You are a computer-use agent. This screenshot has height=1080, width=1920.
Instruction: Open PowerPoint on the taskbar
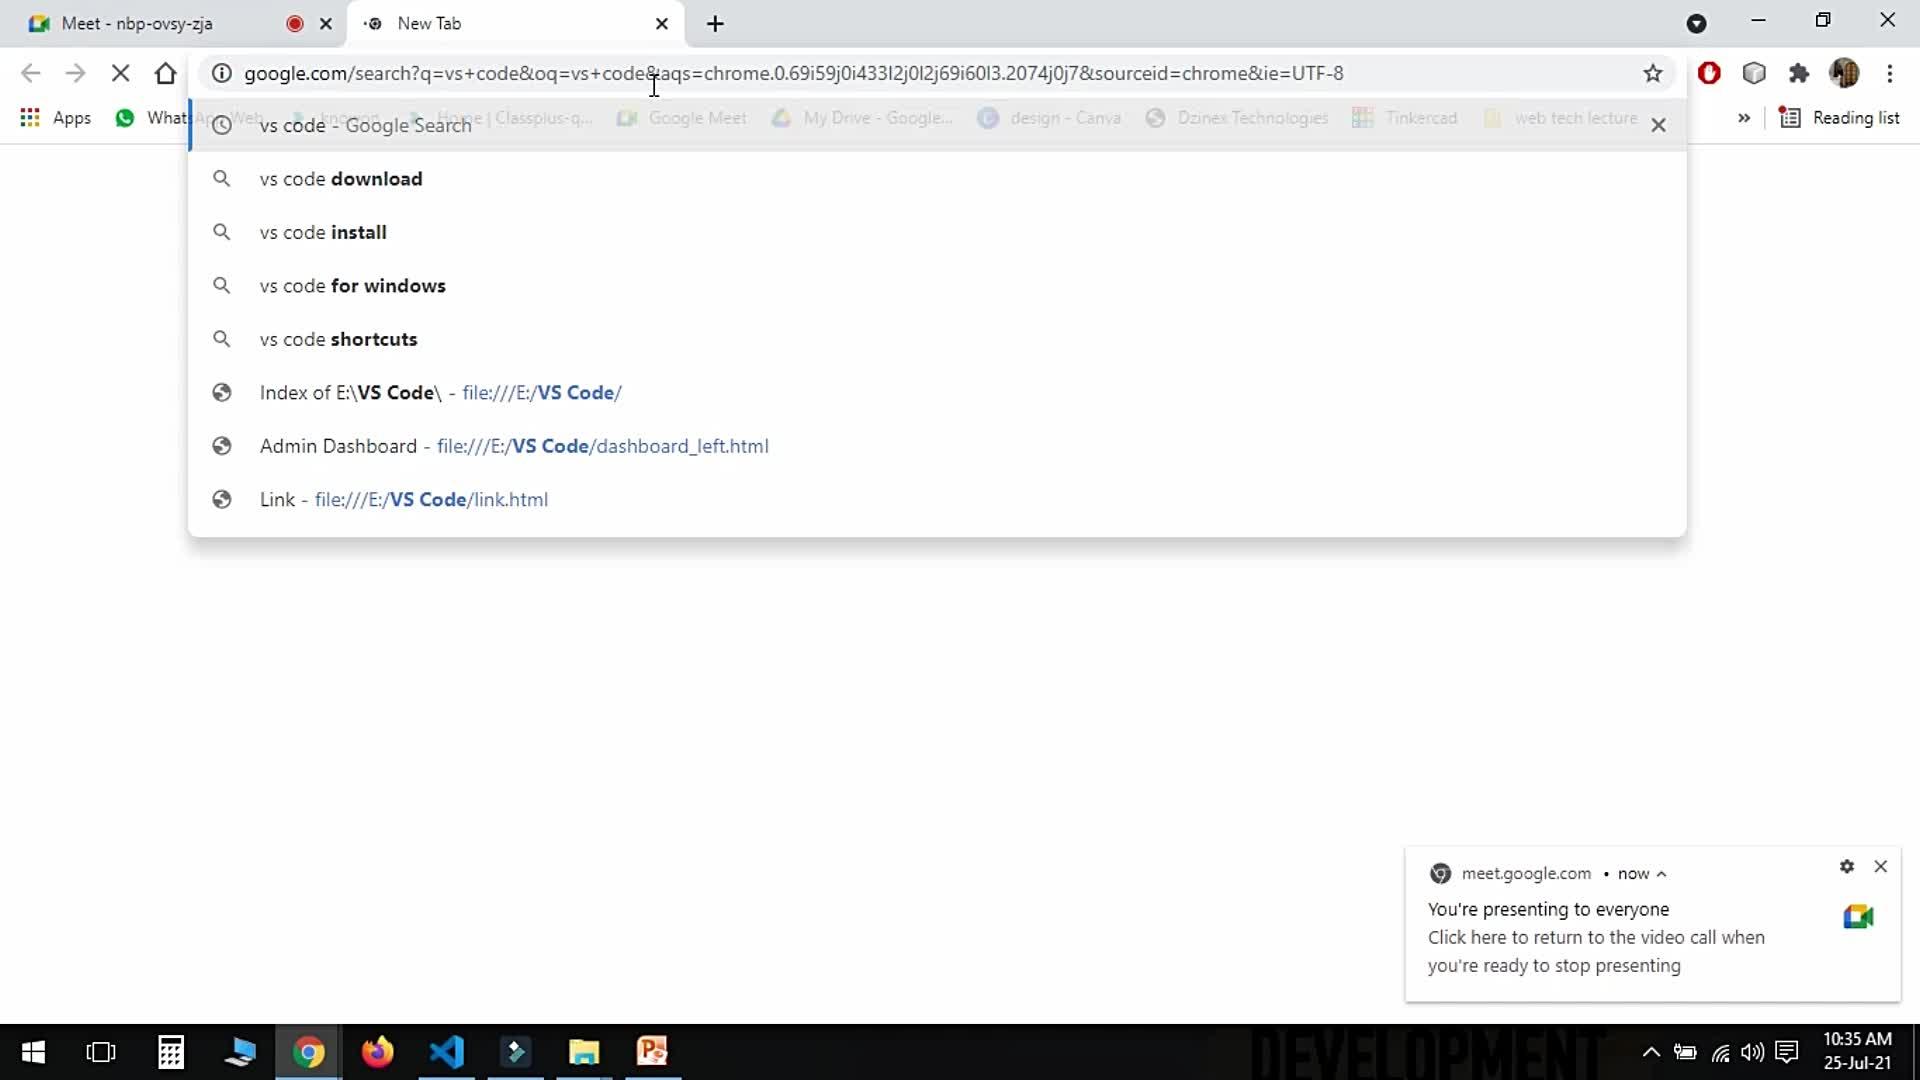(x=652, y=1052)
